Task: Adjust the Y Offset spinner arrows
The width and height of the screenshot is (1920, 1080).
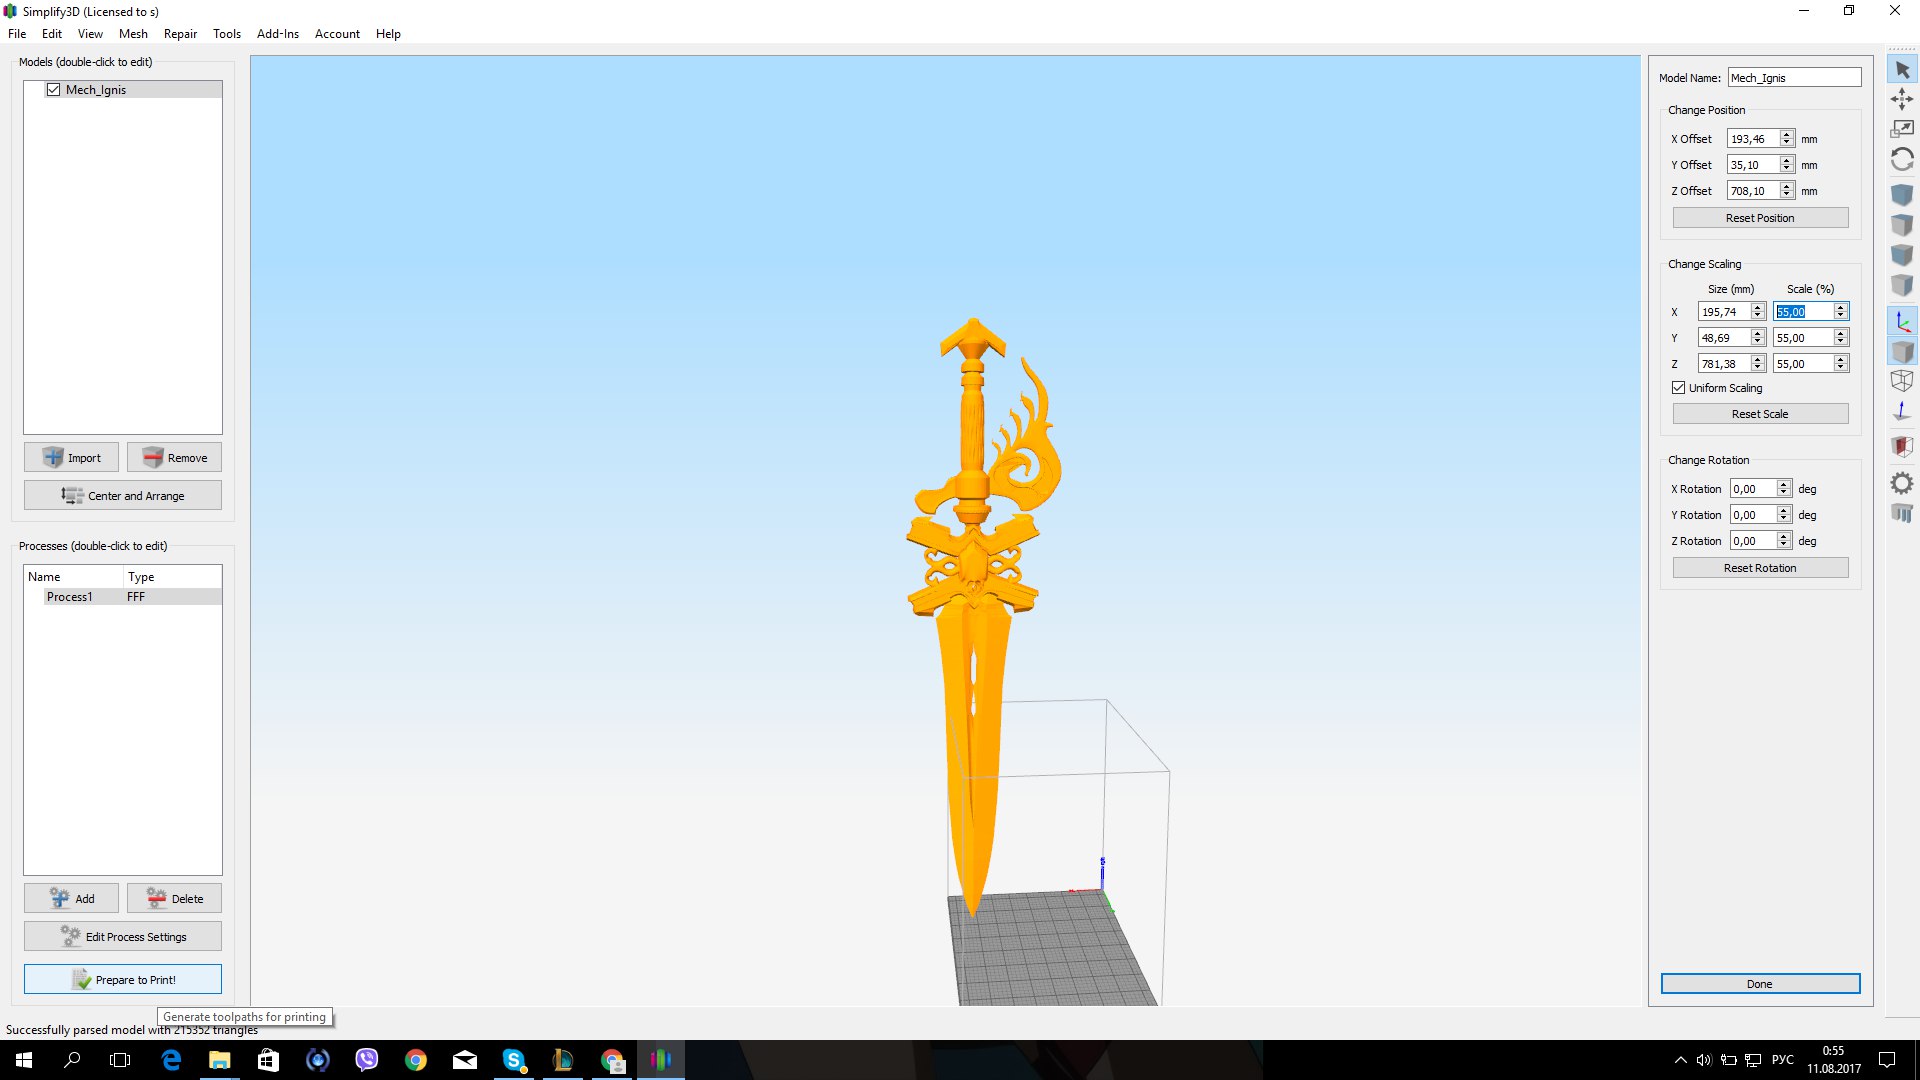Action: click(1787, 165)
